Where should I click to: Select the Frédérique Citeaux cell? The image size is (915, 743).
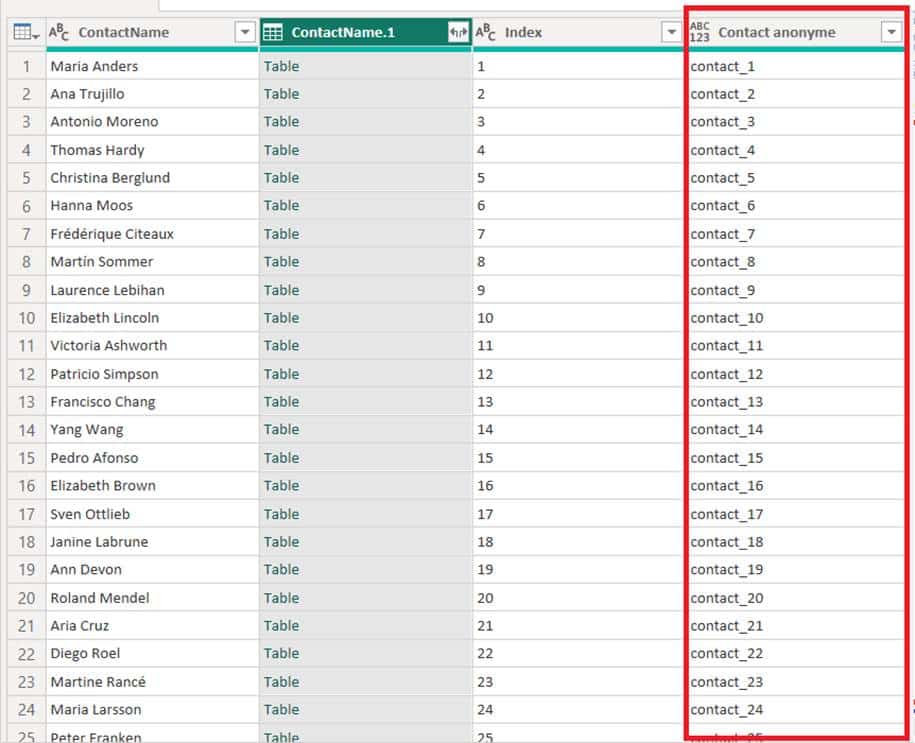pos(112,234)
